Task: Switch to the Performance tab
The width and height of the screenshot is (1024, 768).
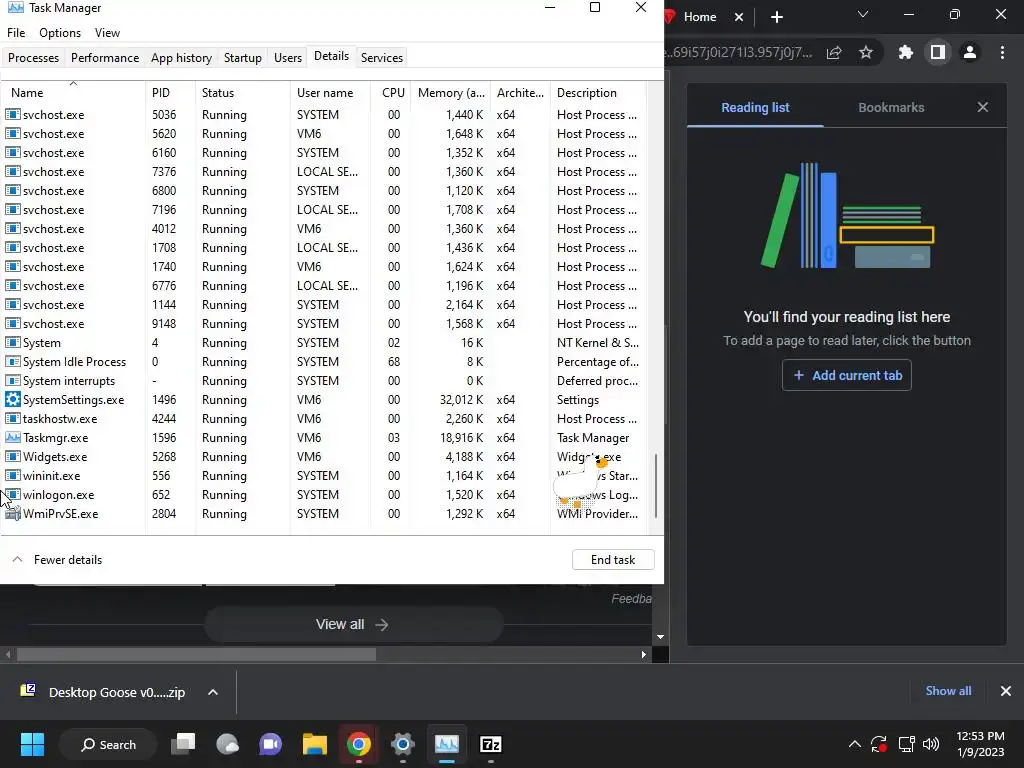Action: click(105, 57)
